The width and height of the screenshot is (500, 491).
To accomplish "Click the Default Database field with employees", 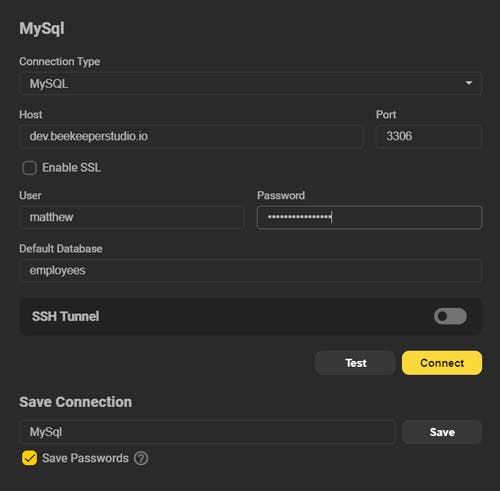I will click(x=251, y=270).
